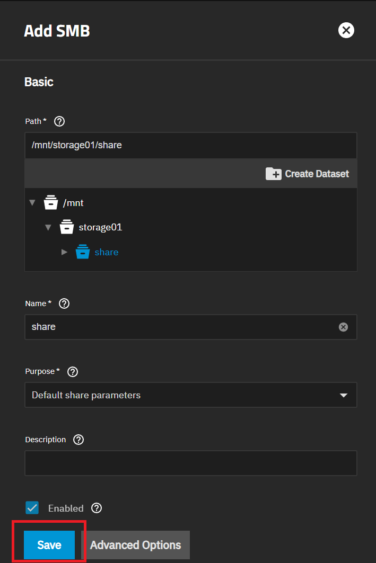Open help icon beside Enabled
Viewport: 376px width, 563px height.
[96, 508]
